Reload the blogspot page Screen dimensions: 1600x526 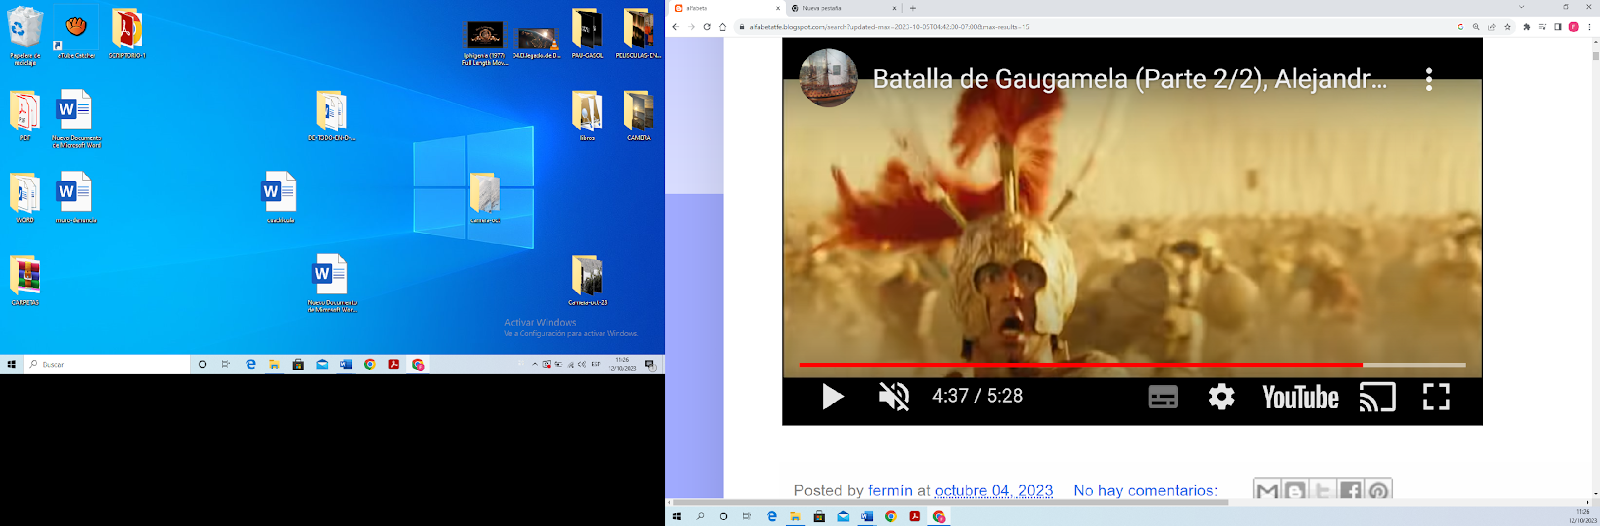coord(707,27)
